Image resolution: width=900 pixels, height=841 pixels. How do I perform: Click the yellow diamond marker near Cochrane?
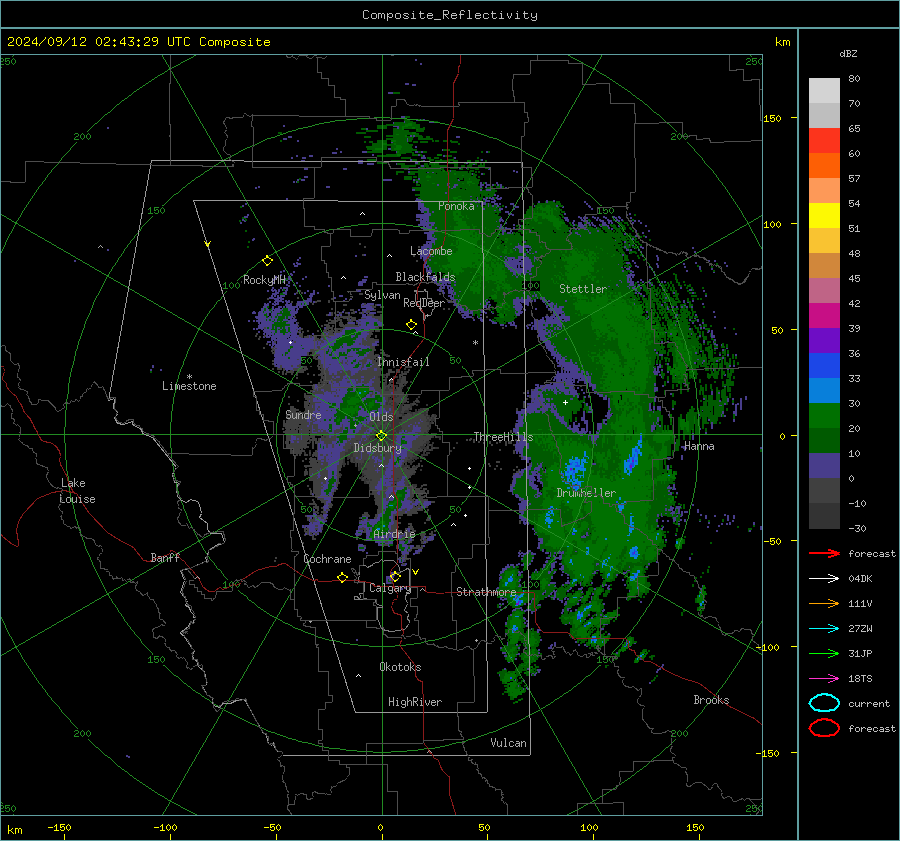342,578
